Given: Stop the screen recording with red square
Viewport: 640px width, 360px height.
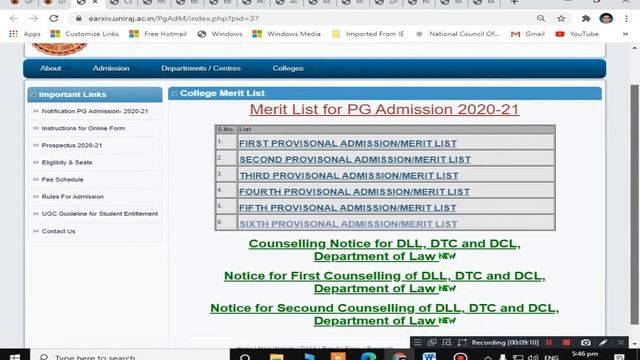Looking at the screenshot, I should click(x=566, y=342).
